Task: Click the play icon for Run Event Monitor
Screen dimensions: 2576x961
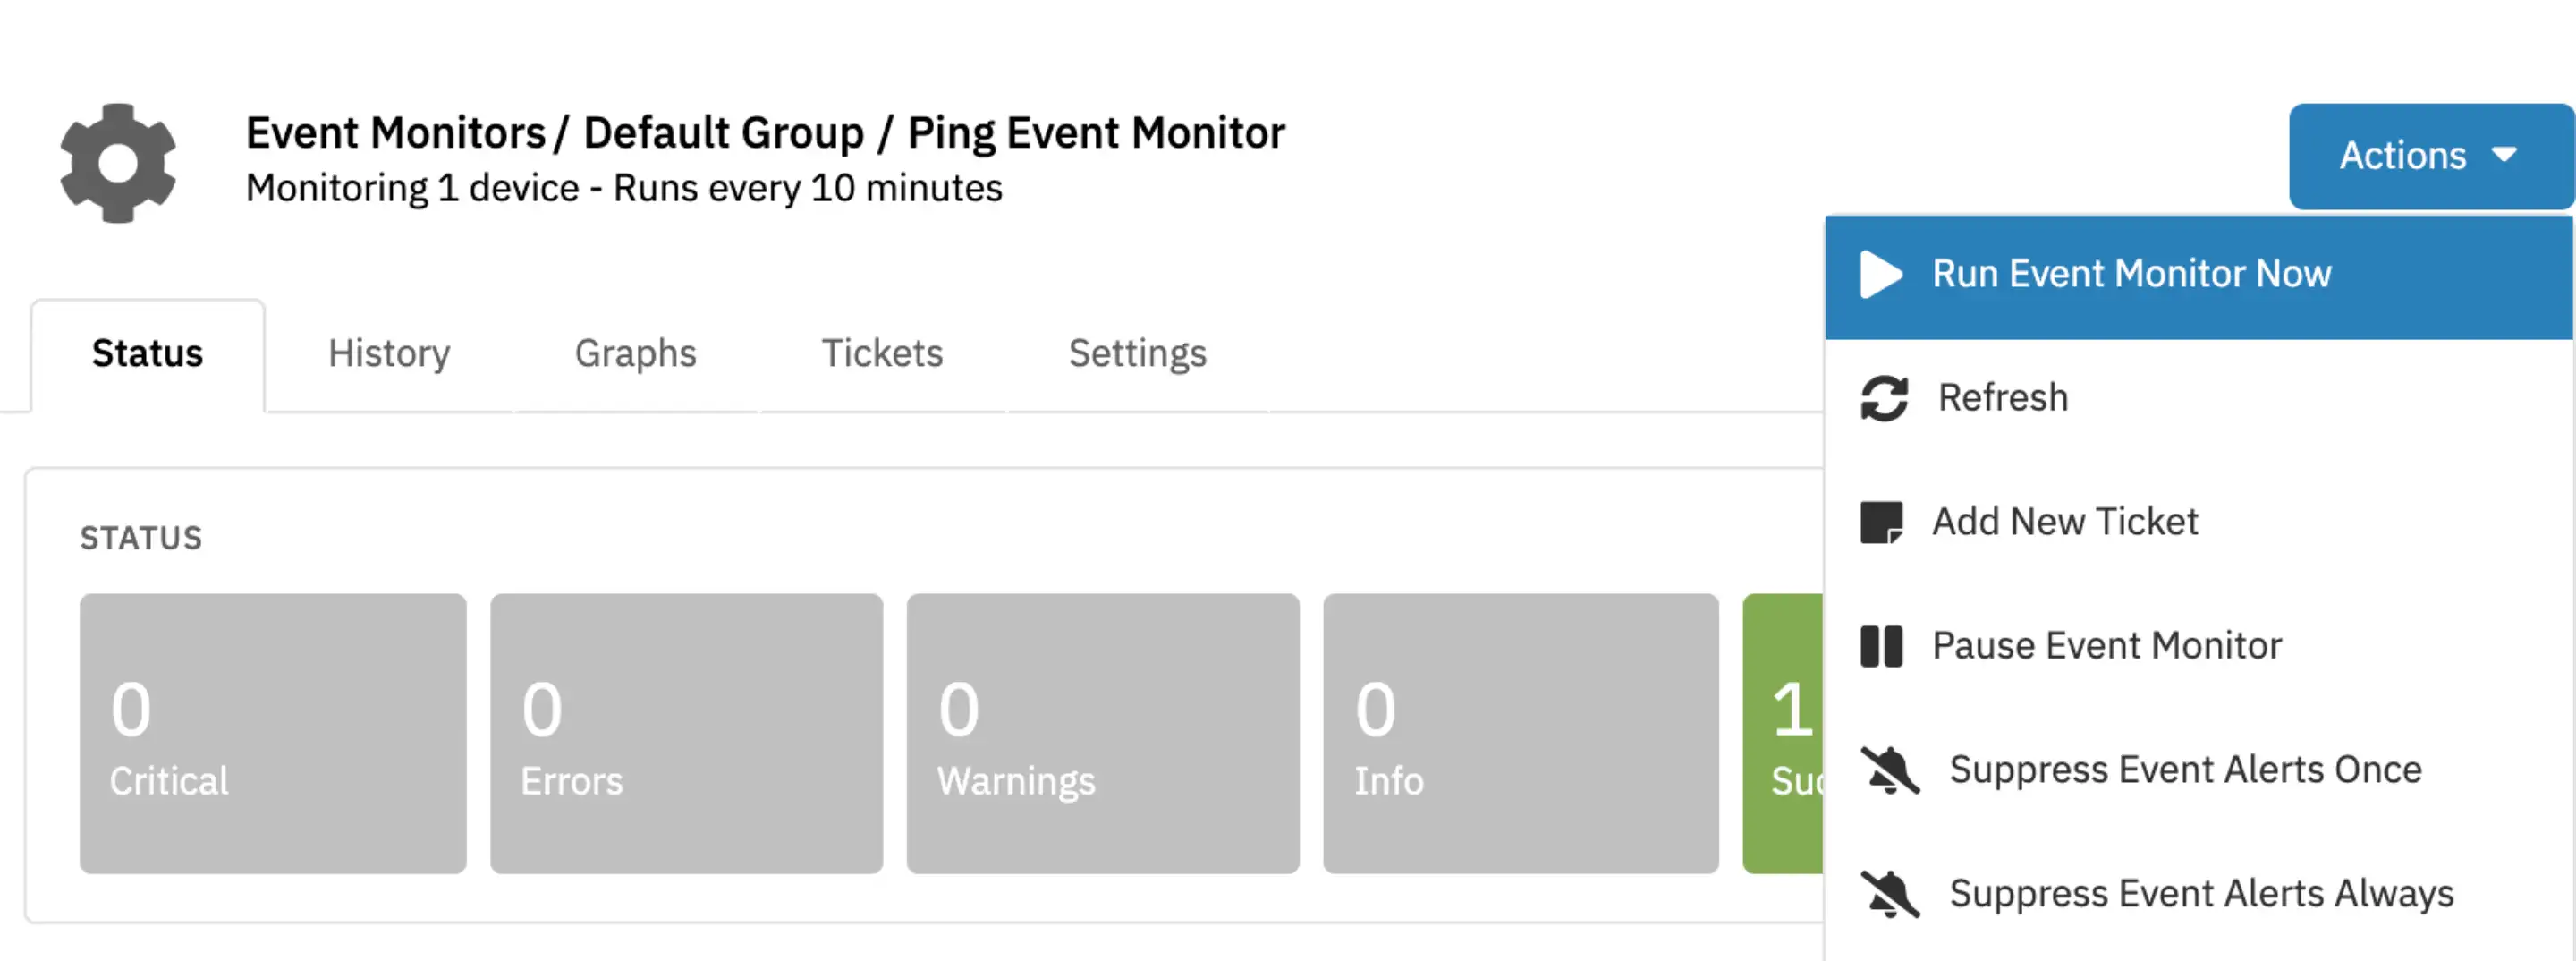Action: [x=1880, y=274]
